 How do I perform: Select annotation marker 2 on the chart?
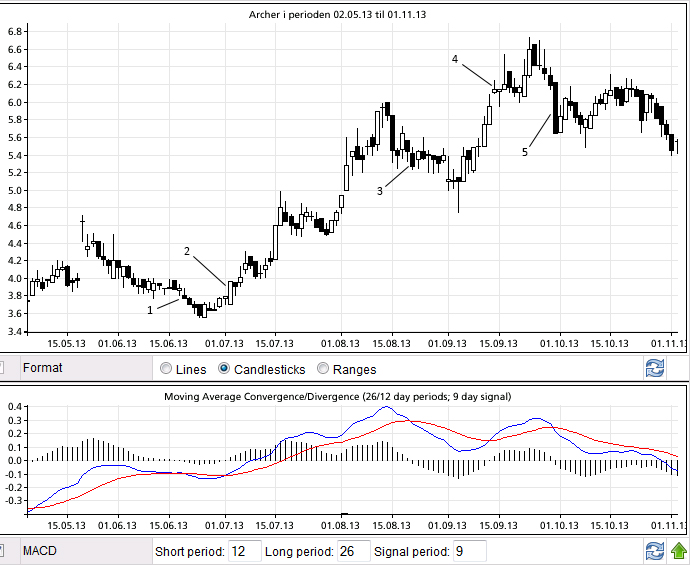(x=186, y=250)
